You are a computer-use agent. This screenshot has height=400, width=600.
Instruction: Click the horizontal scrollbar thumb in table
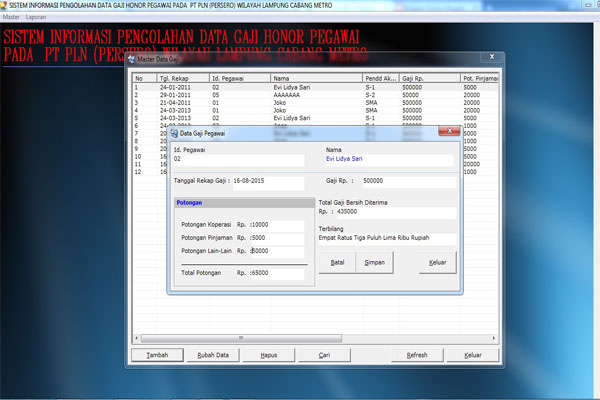[241, 338]
